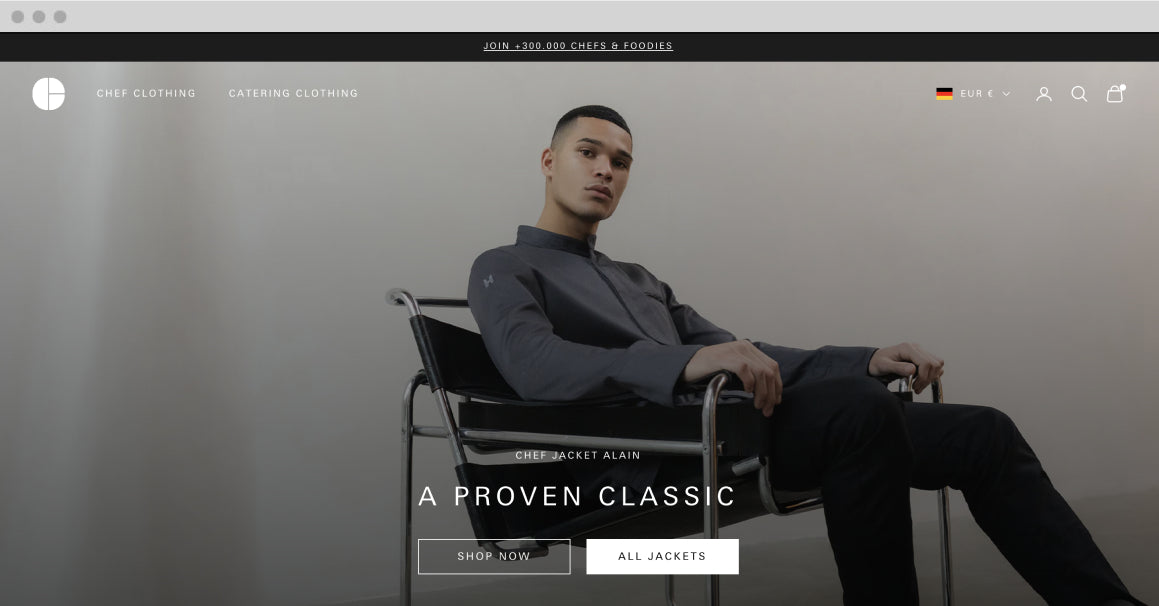
Task: Click the third gray window dot
Action: 61,16
